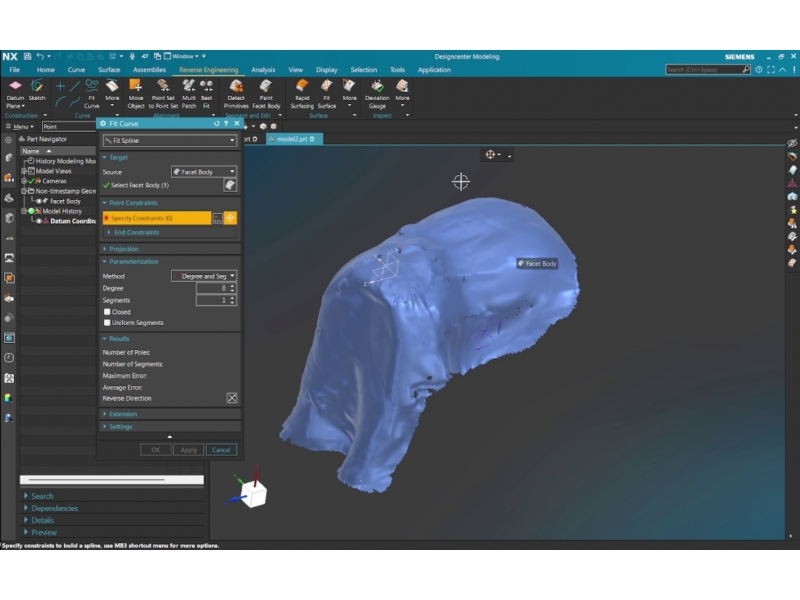The height and width of the screenshot is (600, 800).
Task: Click the Specify Constraints field
Action: [x=156, y=218]
